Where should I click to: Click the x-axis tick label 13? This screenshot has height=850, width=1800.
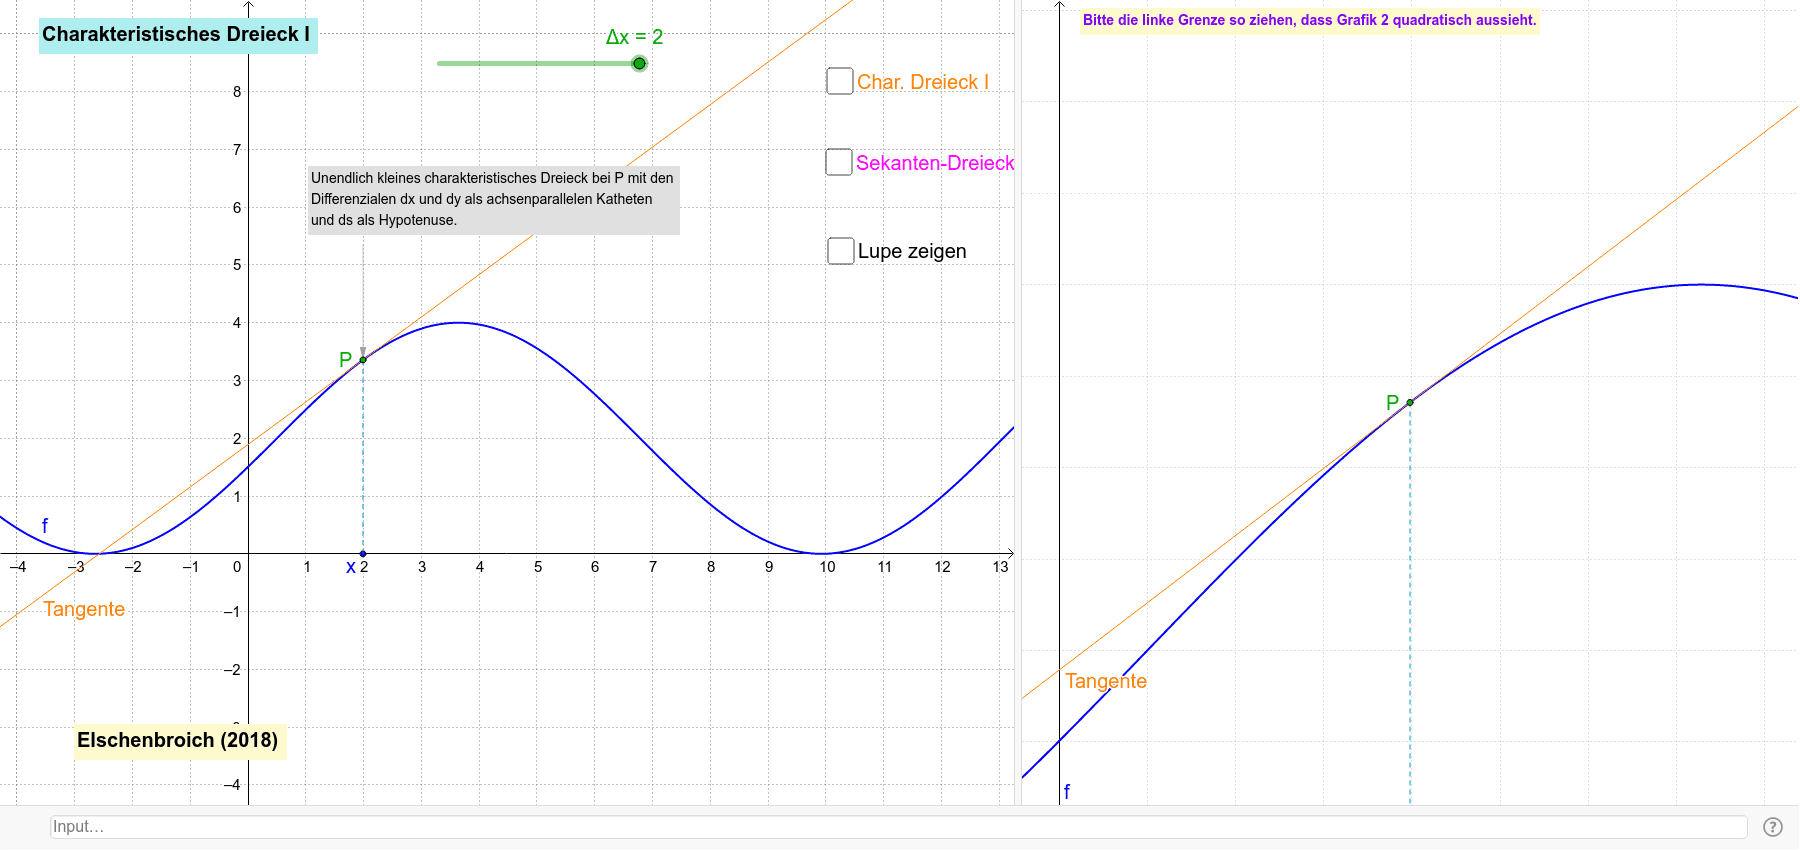coord(1000,567)
